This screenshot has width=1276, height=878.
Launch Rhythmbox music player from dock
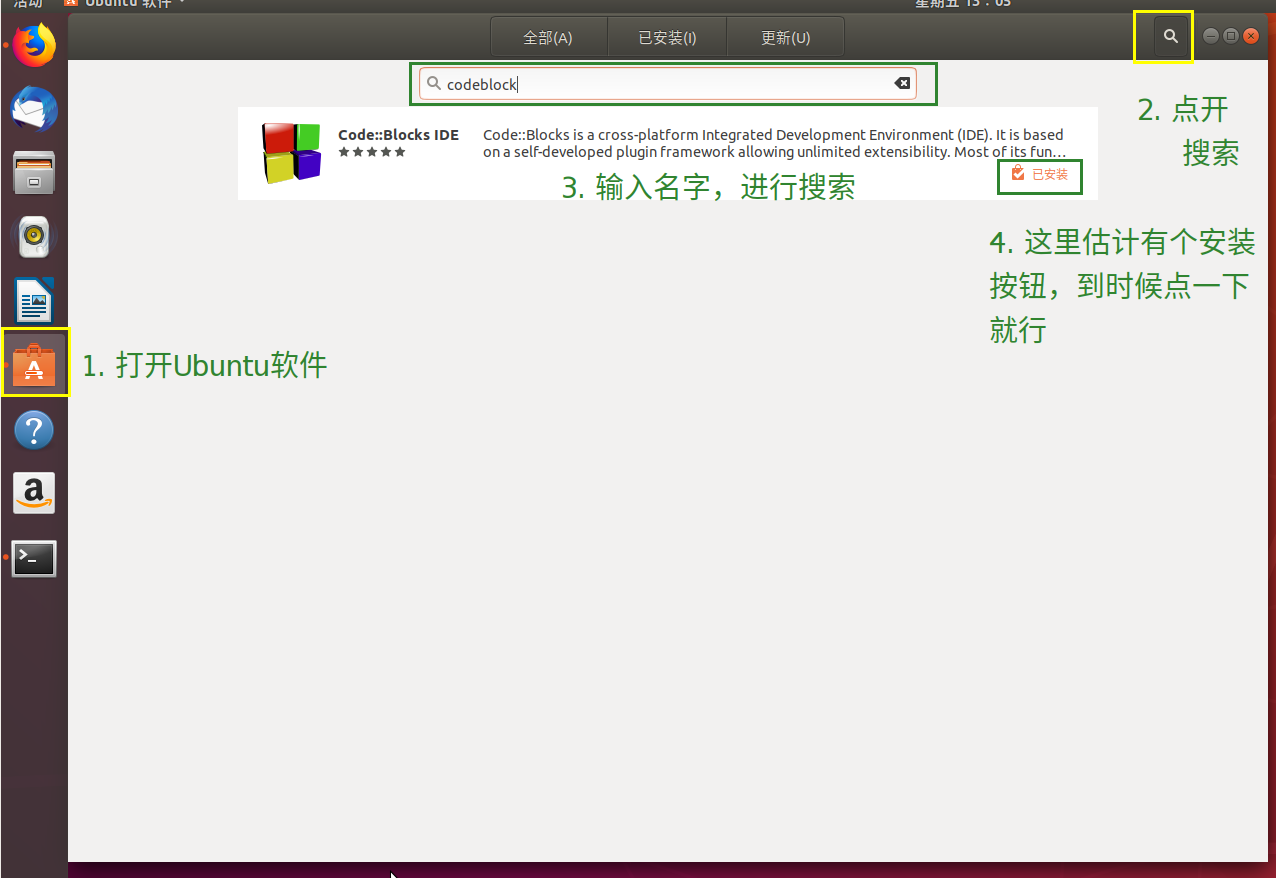(34, 236)
